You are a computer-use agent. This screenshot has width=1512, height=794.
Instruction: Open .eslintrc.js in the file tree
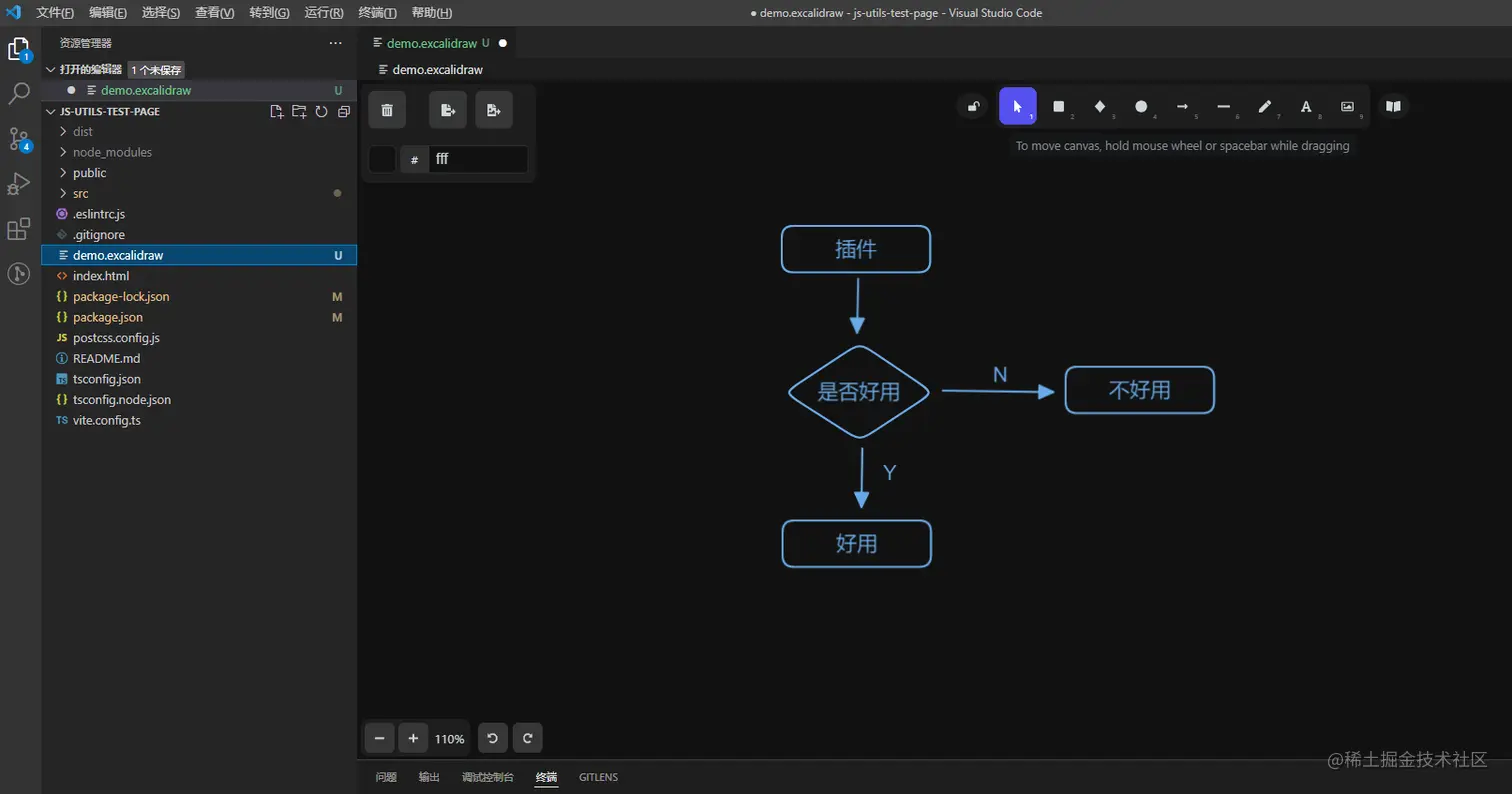(x=198, y=214)
